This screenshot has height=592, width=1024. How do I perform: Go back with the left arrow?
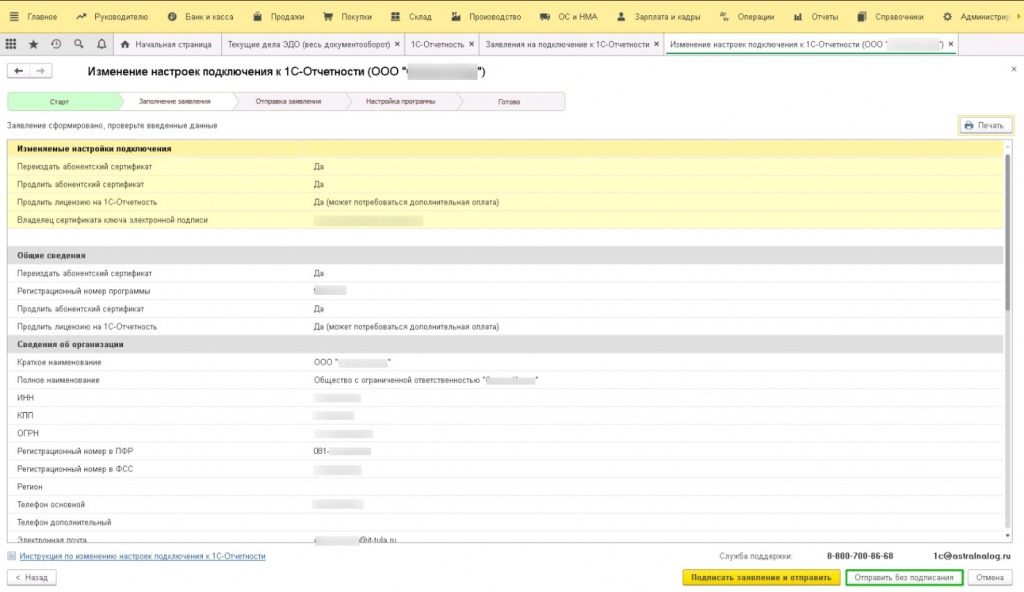pos(18,71)
